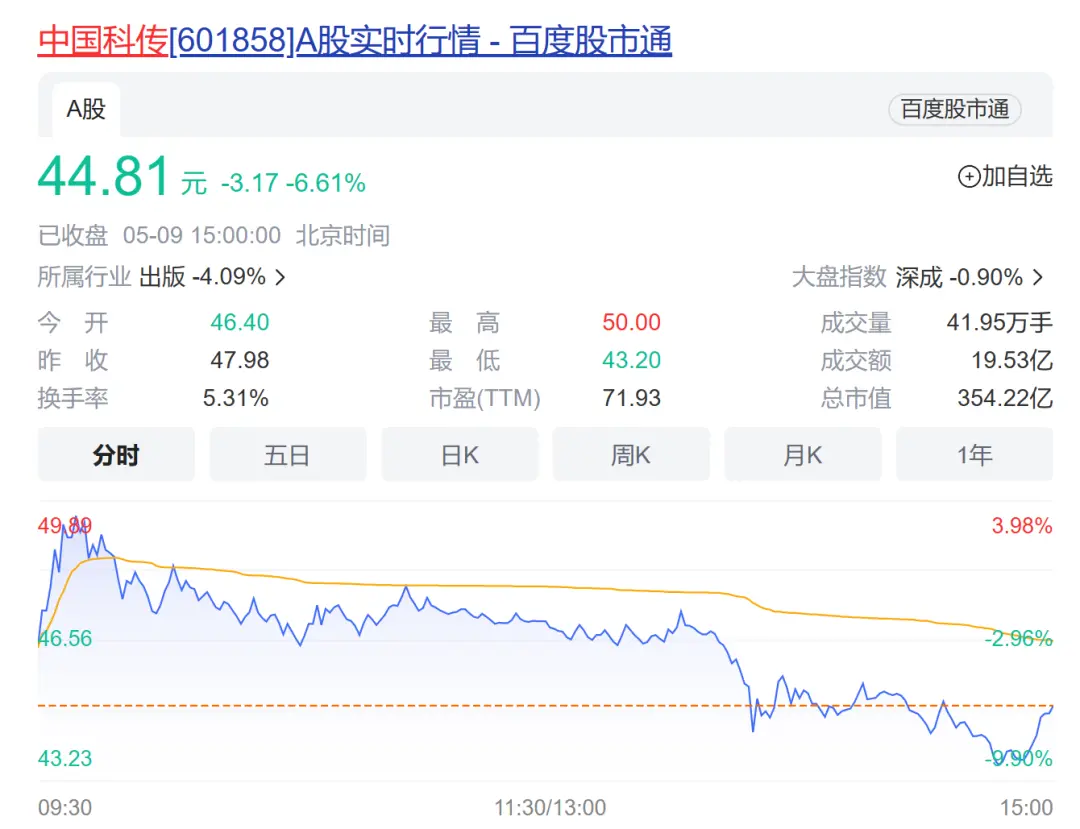Switch to 日K chart tab
This screenshot has height=829, width=1080.
pos(459,454)
